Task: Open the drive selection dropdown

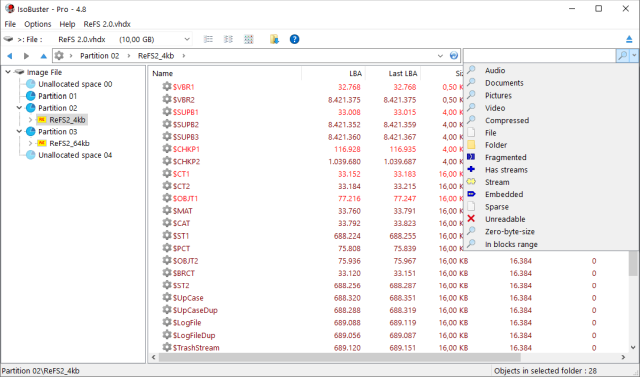Action: pos(187,39)
